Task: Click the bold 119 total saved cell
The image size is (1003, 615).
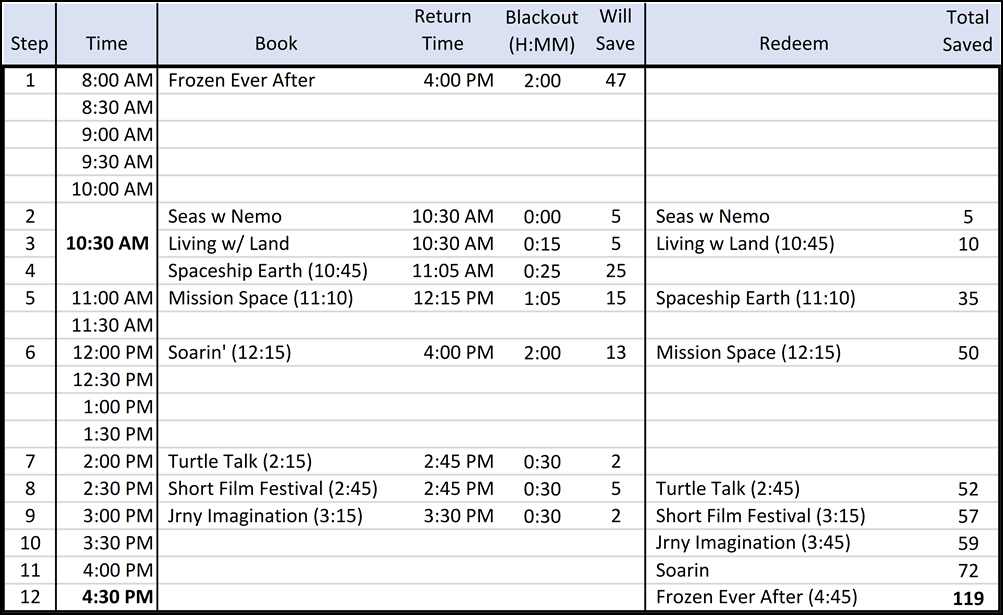Action: coord(968,598)
